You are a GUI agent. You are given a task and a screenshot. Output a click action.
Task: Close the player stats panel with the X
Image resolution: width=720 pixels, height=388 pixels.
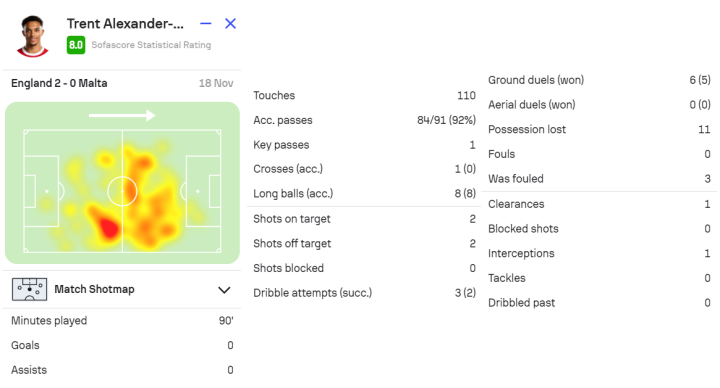[231, 23]
